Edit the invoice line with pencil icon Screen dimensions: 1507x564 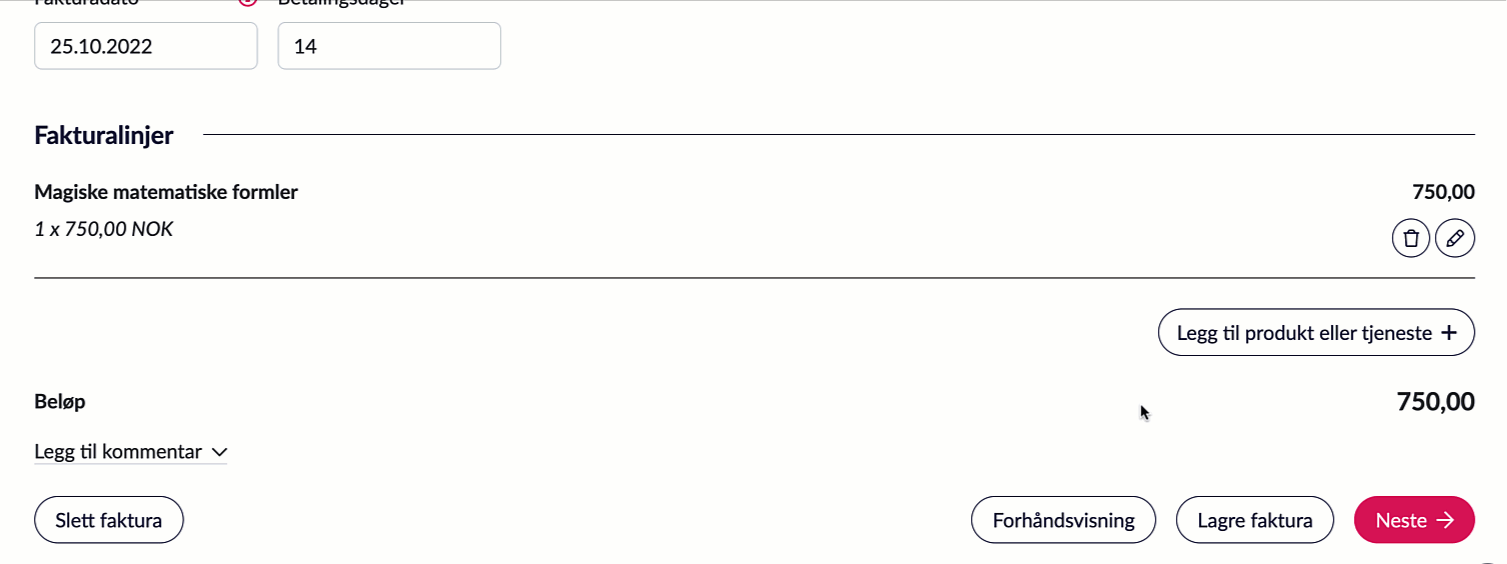point(1455,239)
